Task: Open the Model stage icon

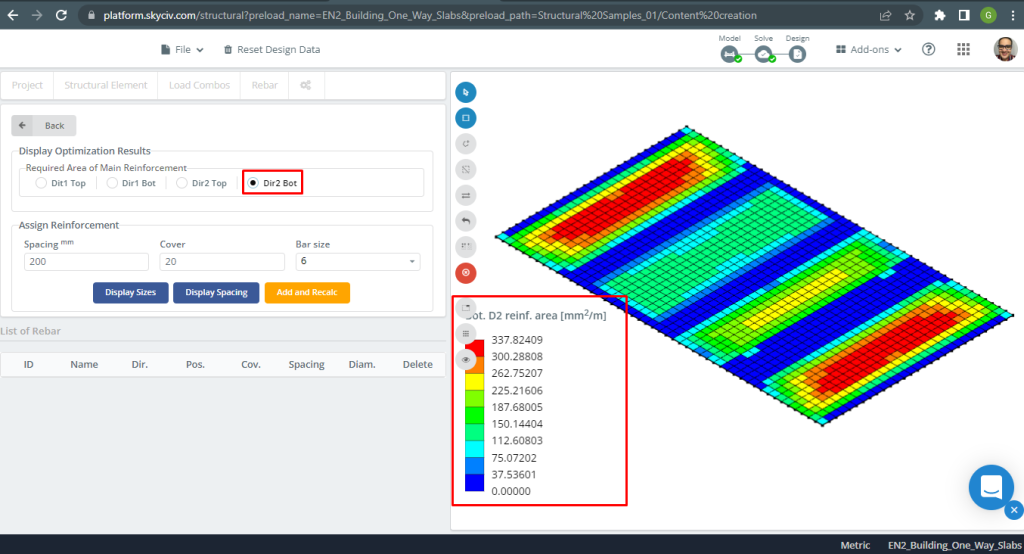Action: 730,54
